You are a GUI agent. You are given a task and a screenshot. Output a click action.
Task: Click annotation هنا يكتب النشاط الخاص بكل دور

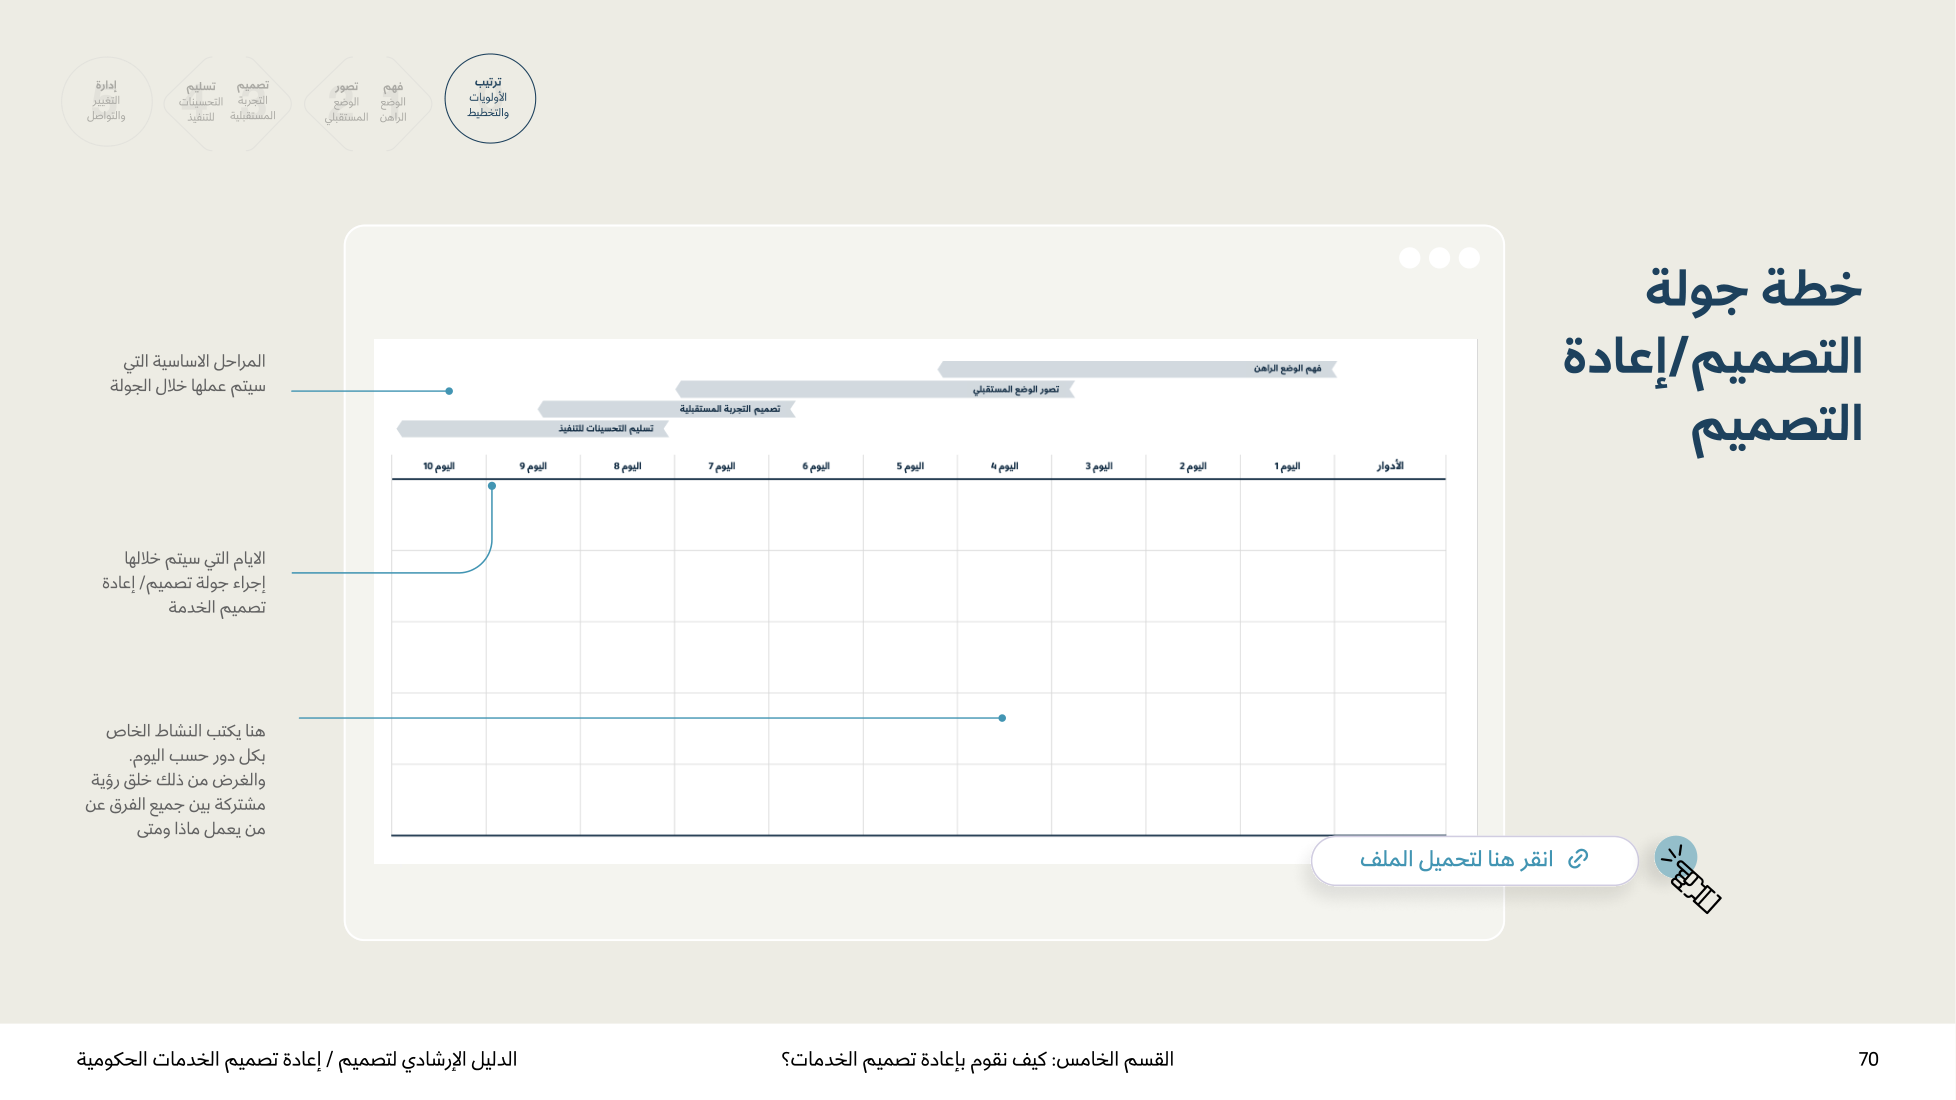point(176,780)
